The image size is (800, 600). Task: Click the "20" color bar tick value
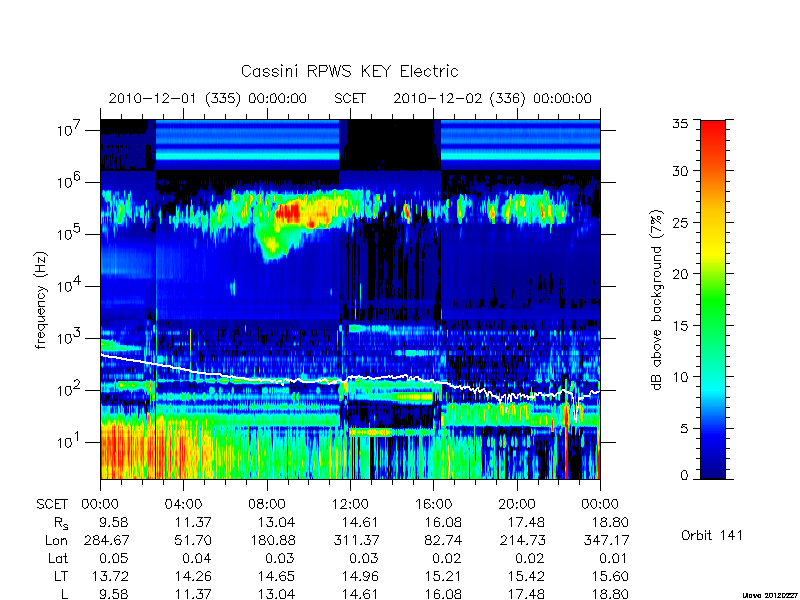click(x=681, y=274)
